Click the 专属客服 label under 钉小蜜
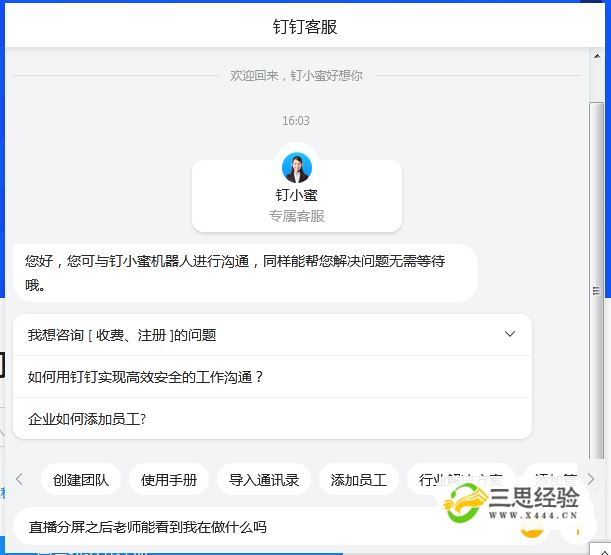Screen dimensions: 611x555 297,216
